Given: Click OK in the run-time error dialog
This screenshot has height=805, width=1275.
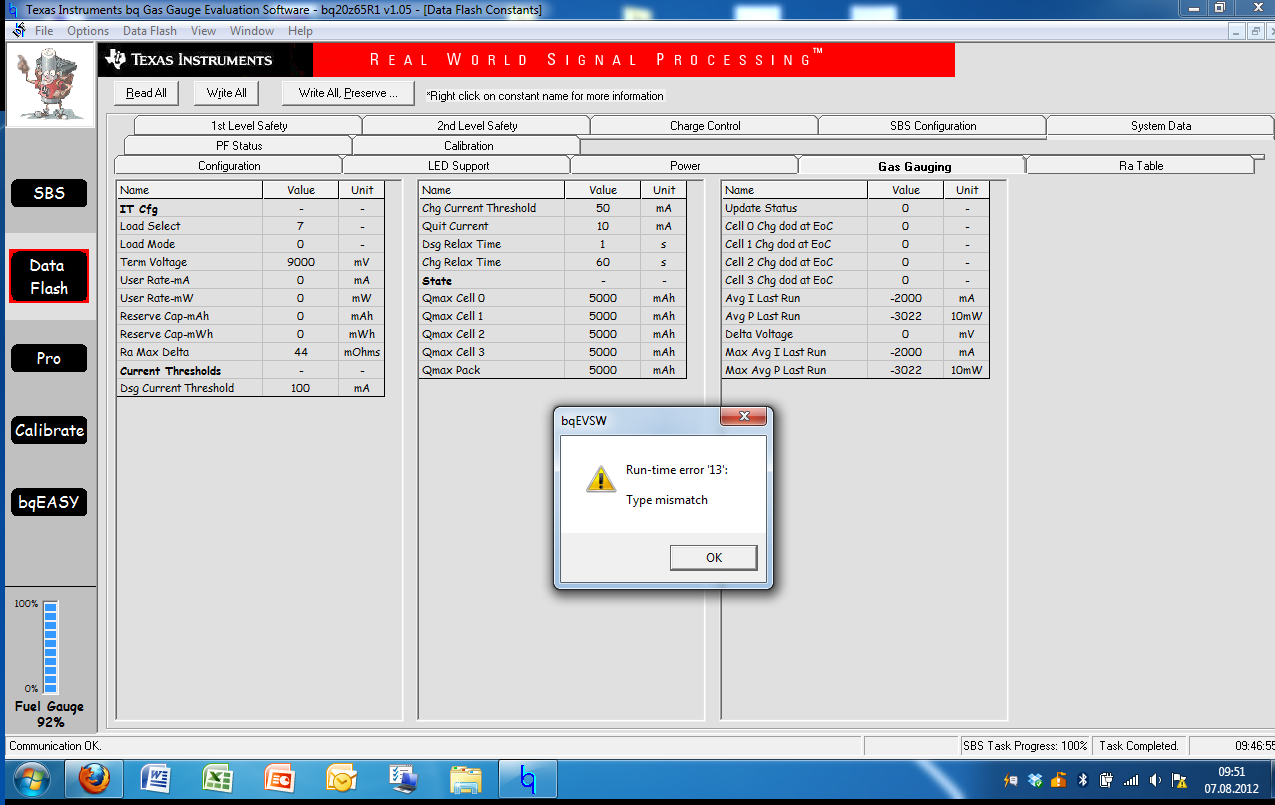Looking at the screenshot, I should [x=713, y=557].
